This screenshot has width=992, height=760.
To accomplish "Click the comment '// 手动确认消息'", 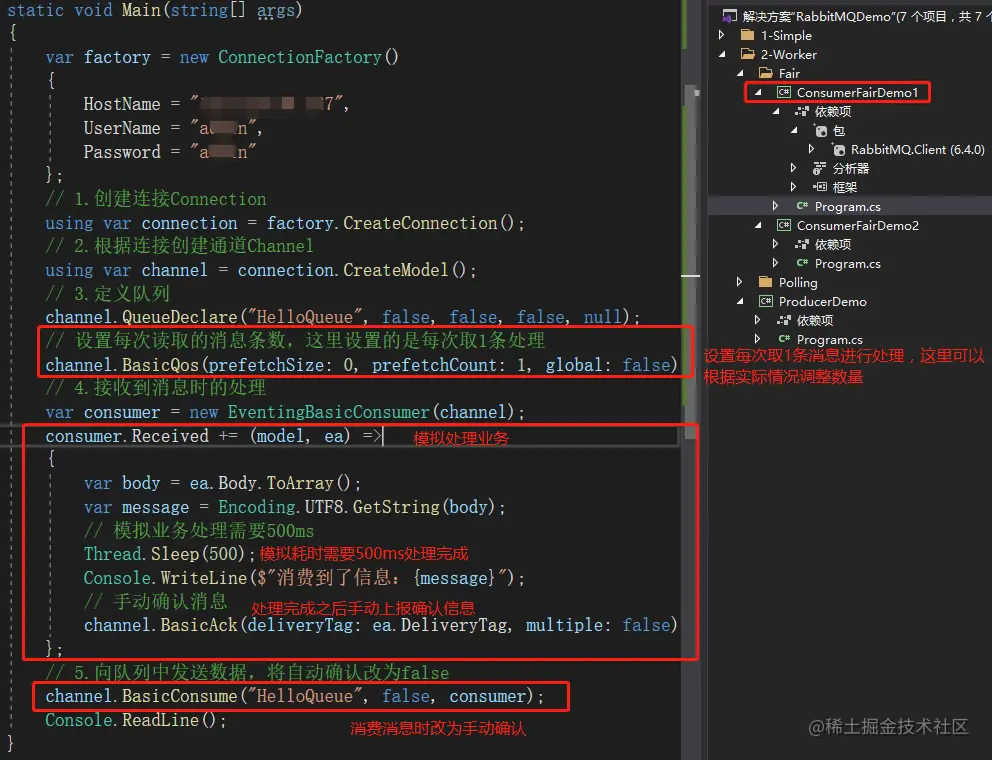I will click(155, 601).
